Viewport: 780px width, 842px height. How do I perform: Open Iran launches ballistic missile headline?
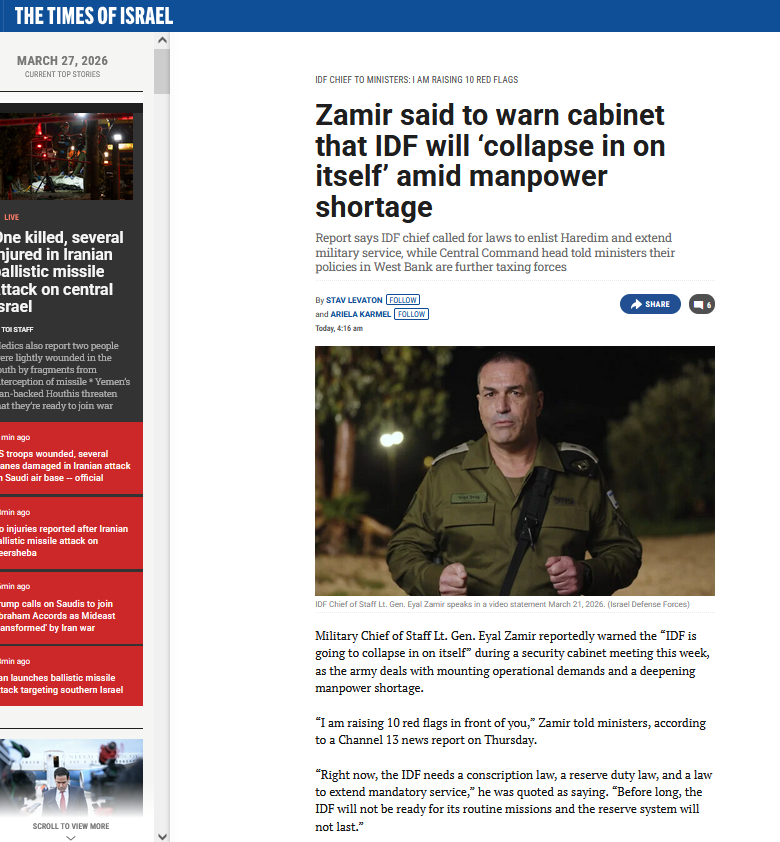pyautogui.click(x=61, y=684)
